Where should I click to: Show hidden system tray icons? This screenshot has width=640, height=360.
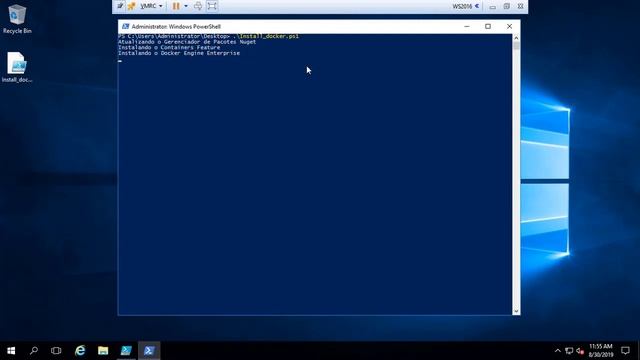(x=558, y=351)
